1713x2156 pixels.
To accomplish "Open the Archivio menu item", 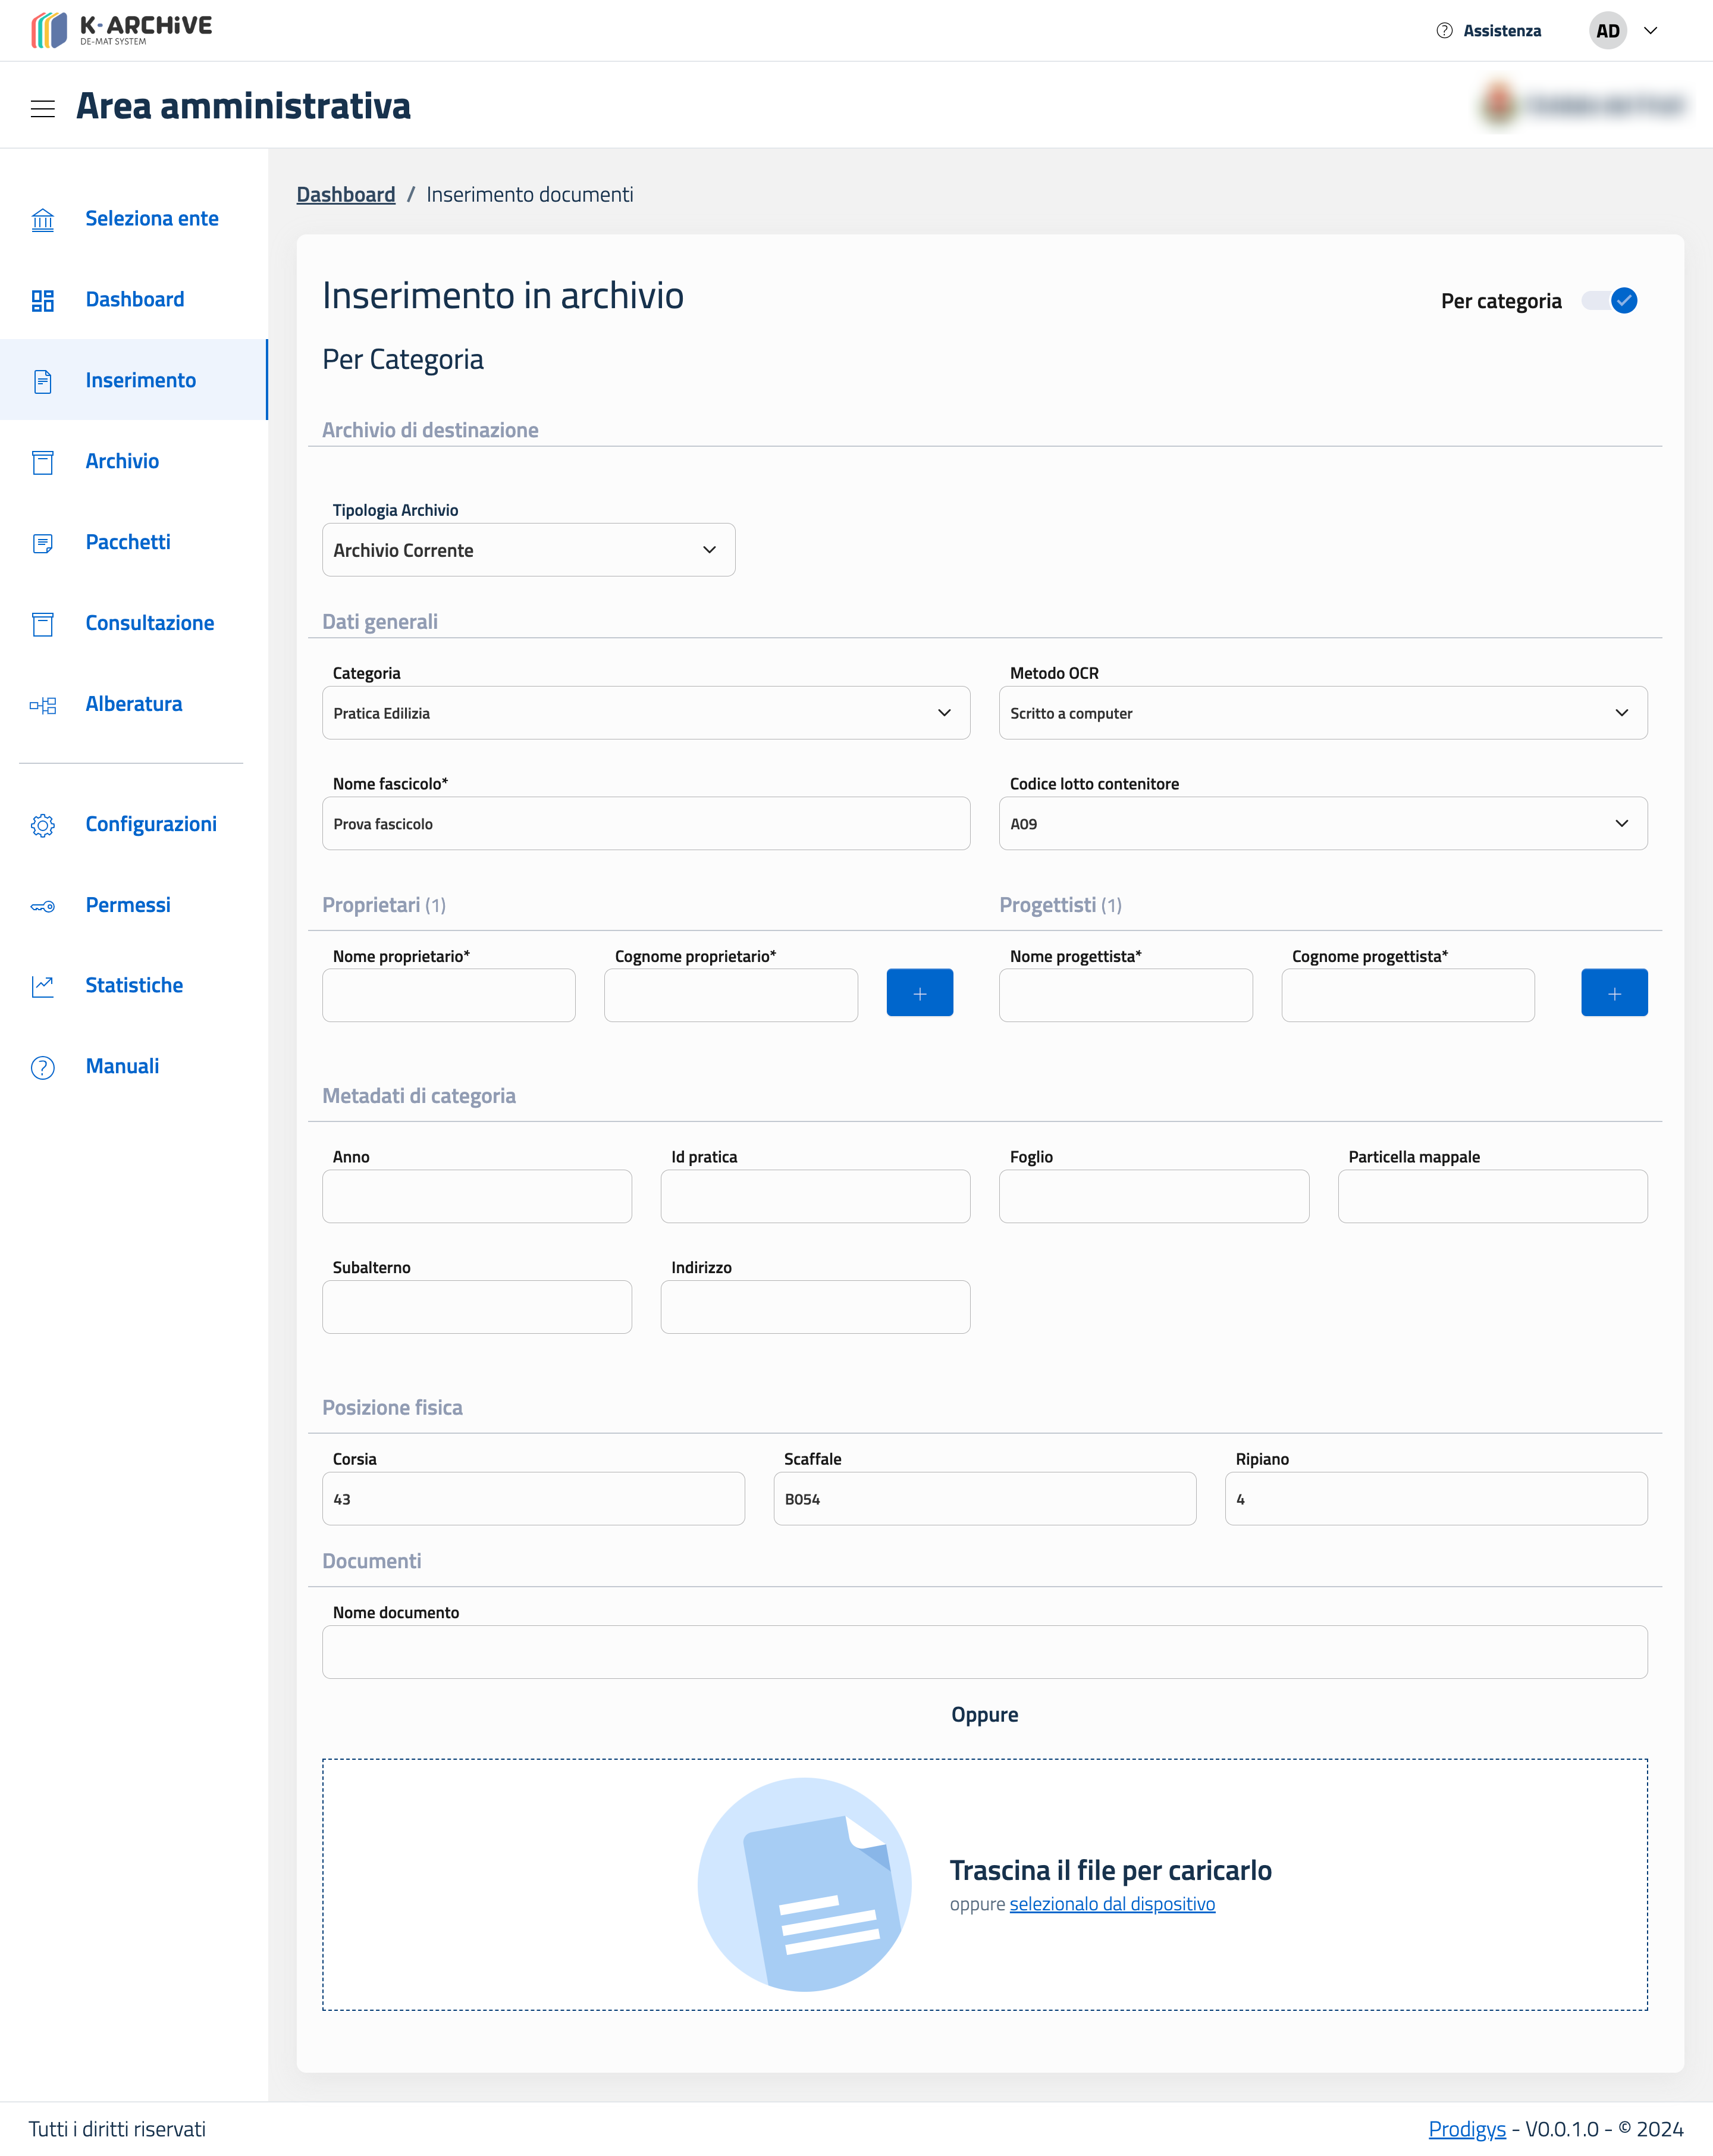I will tap(122, 461).
